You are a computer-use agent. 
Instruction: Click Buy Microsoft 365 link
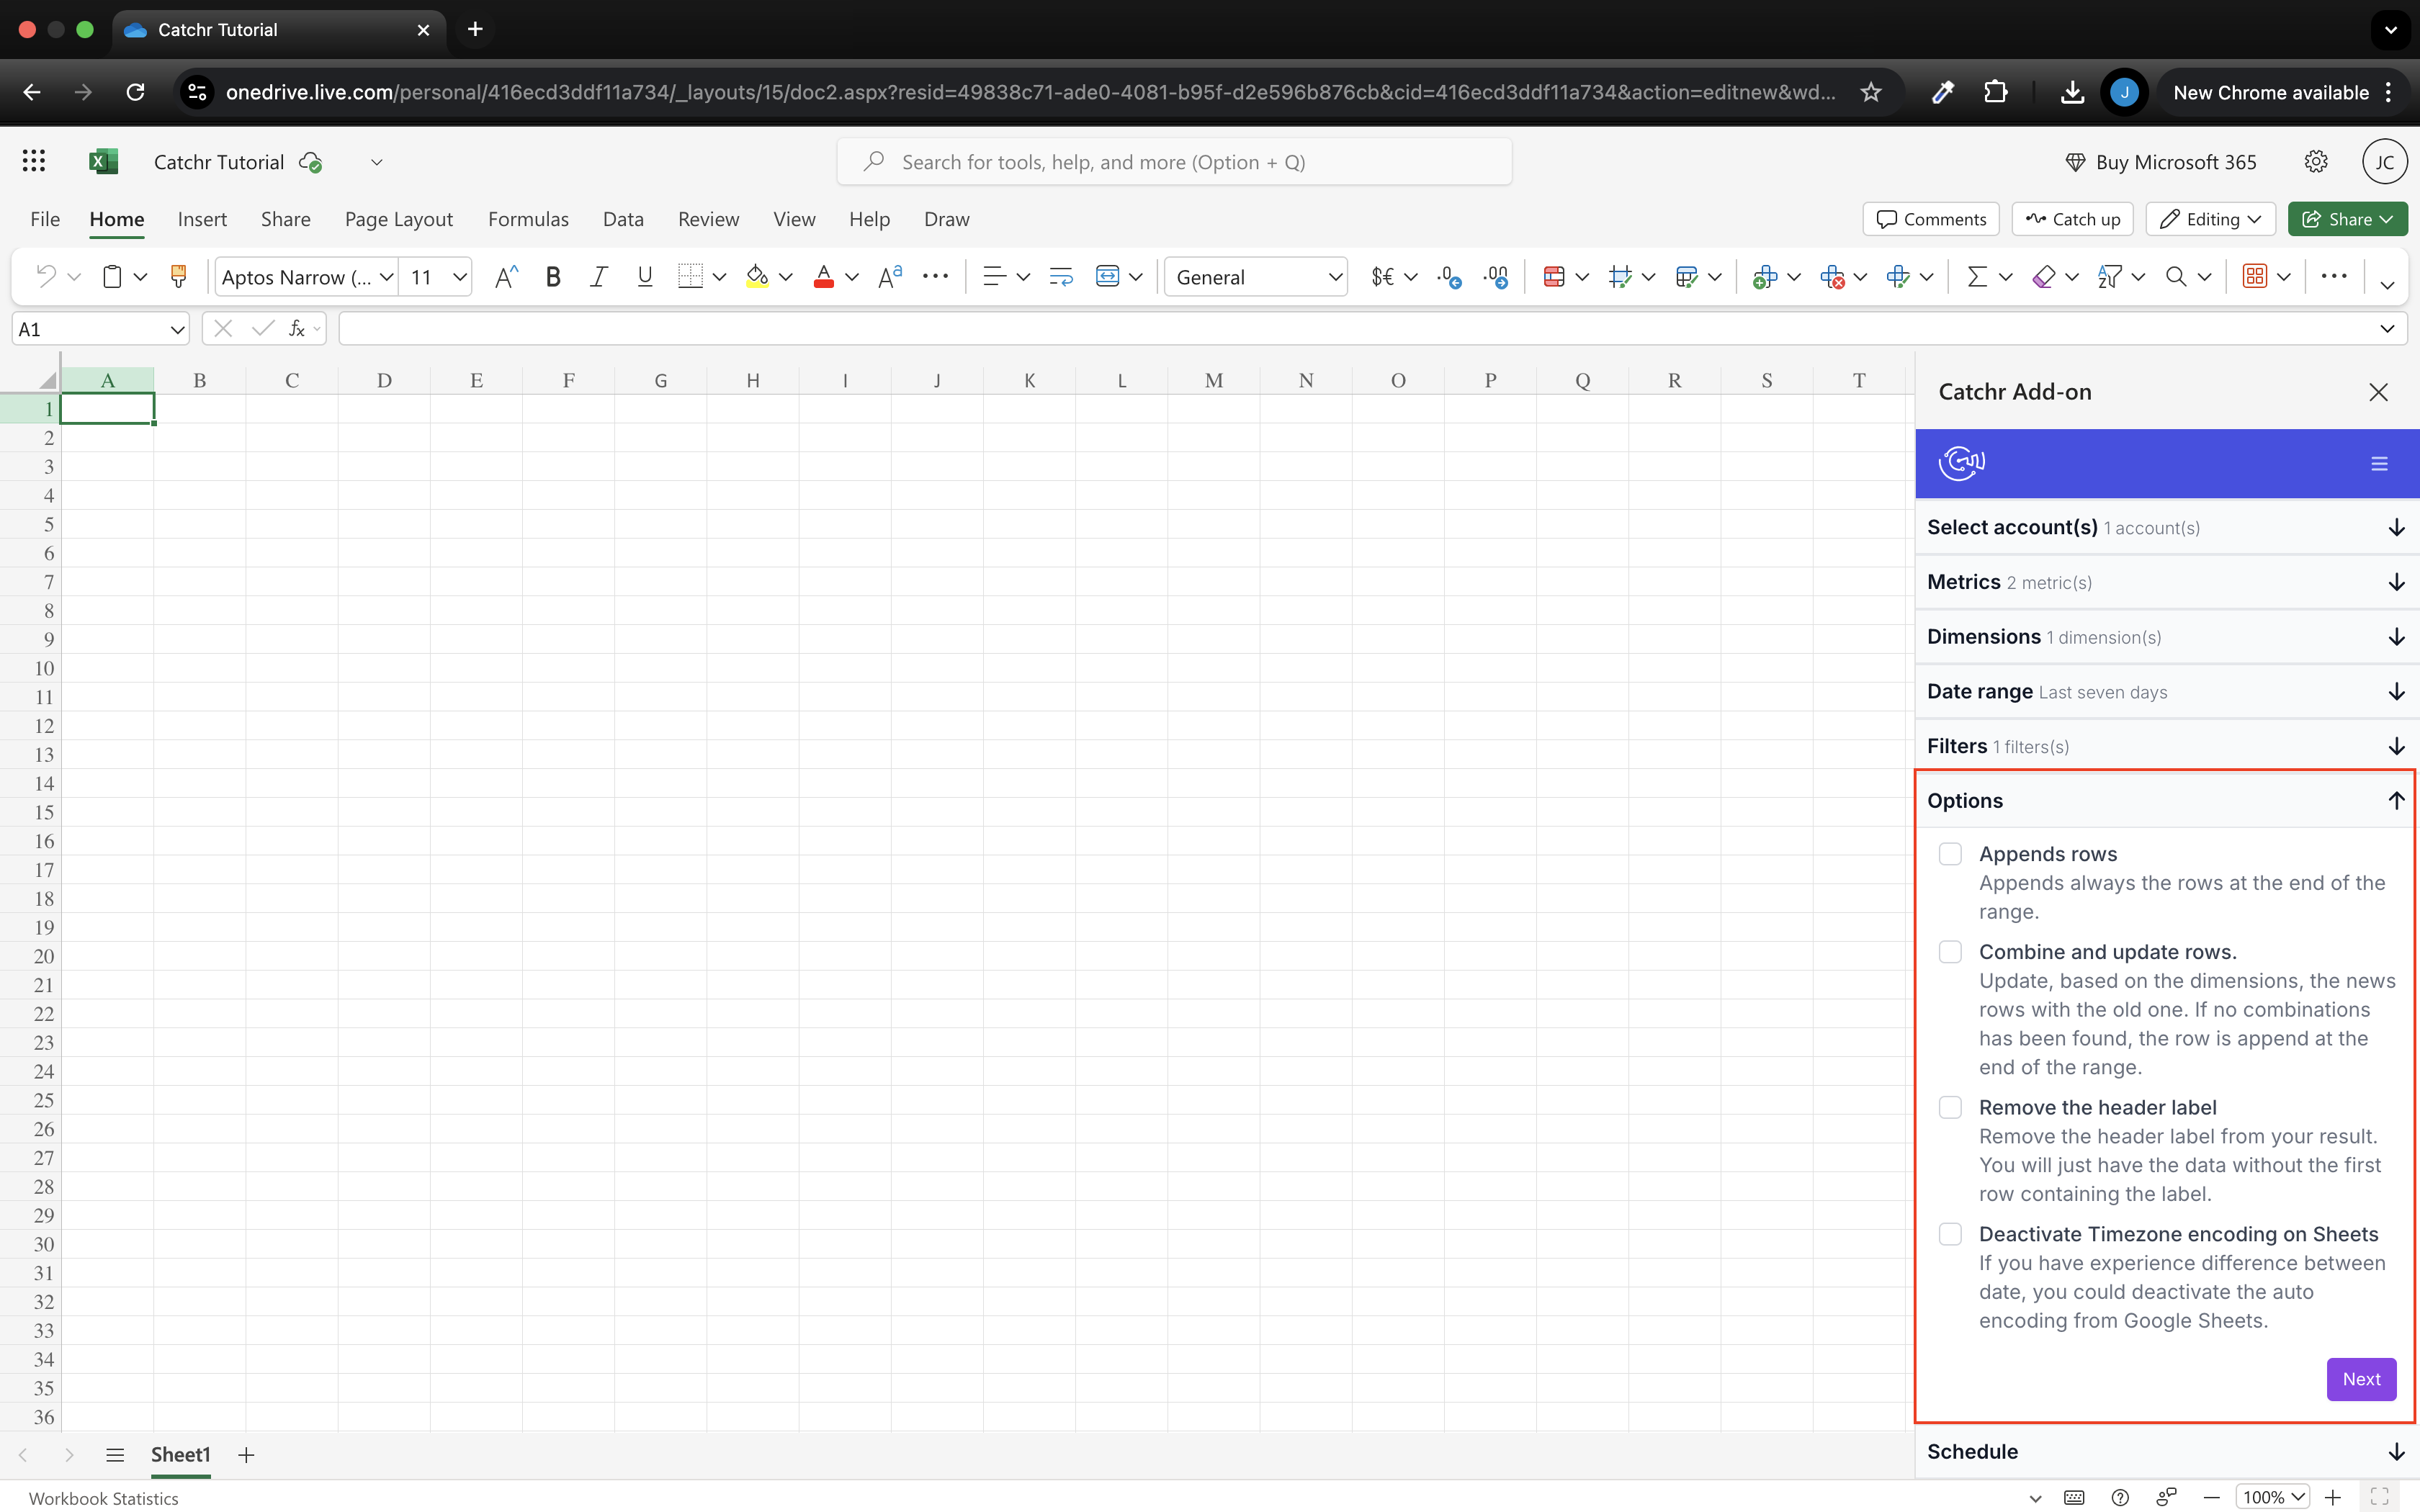click(x=2161, y=162)
